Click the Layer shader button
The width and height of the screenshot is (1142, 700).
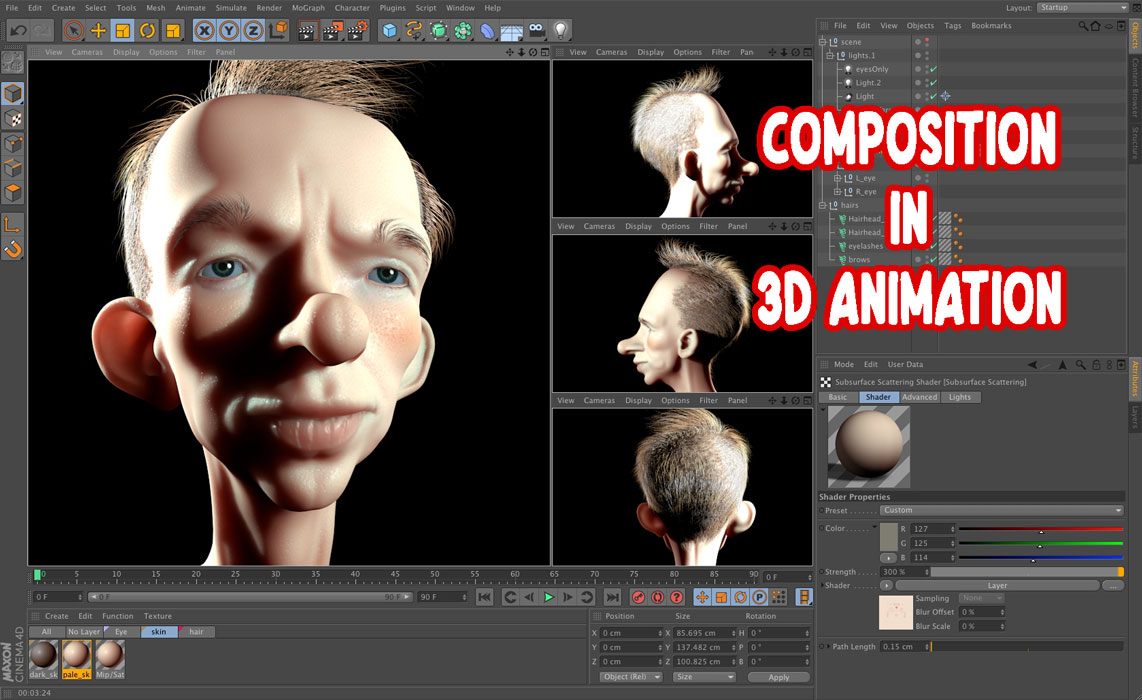click(997, 586)
